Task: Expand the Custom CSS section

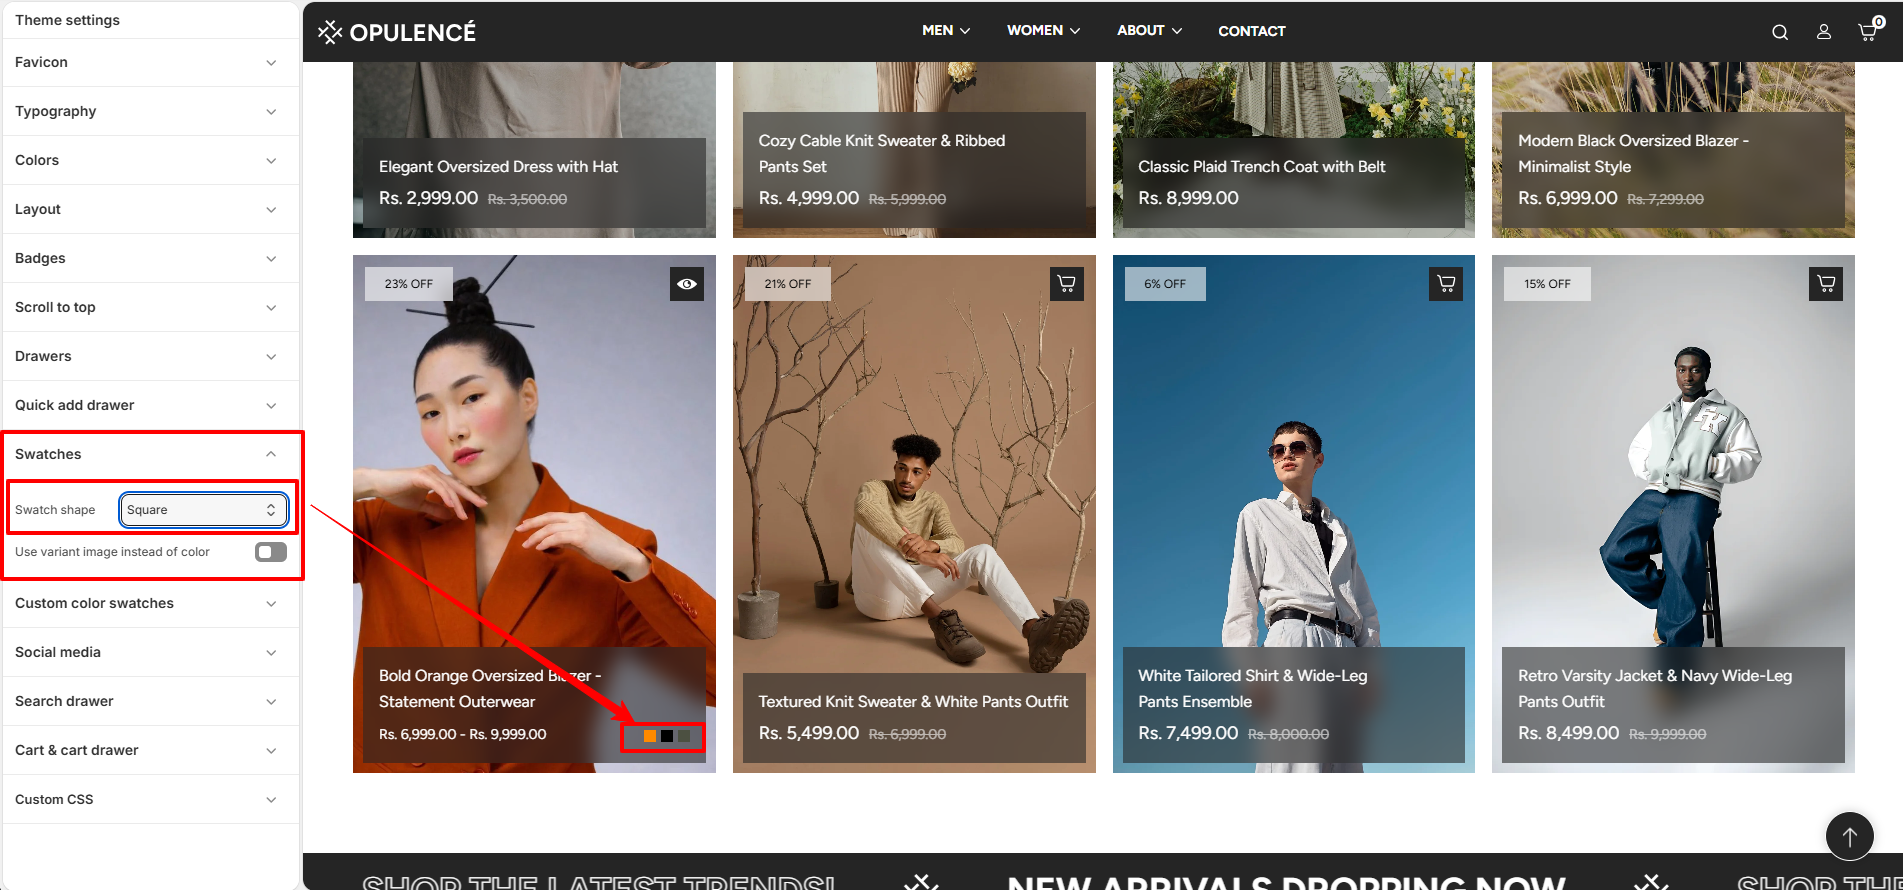Action: [150, 799]
